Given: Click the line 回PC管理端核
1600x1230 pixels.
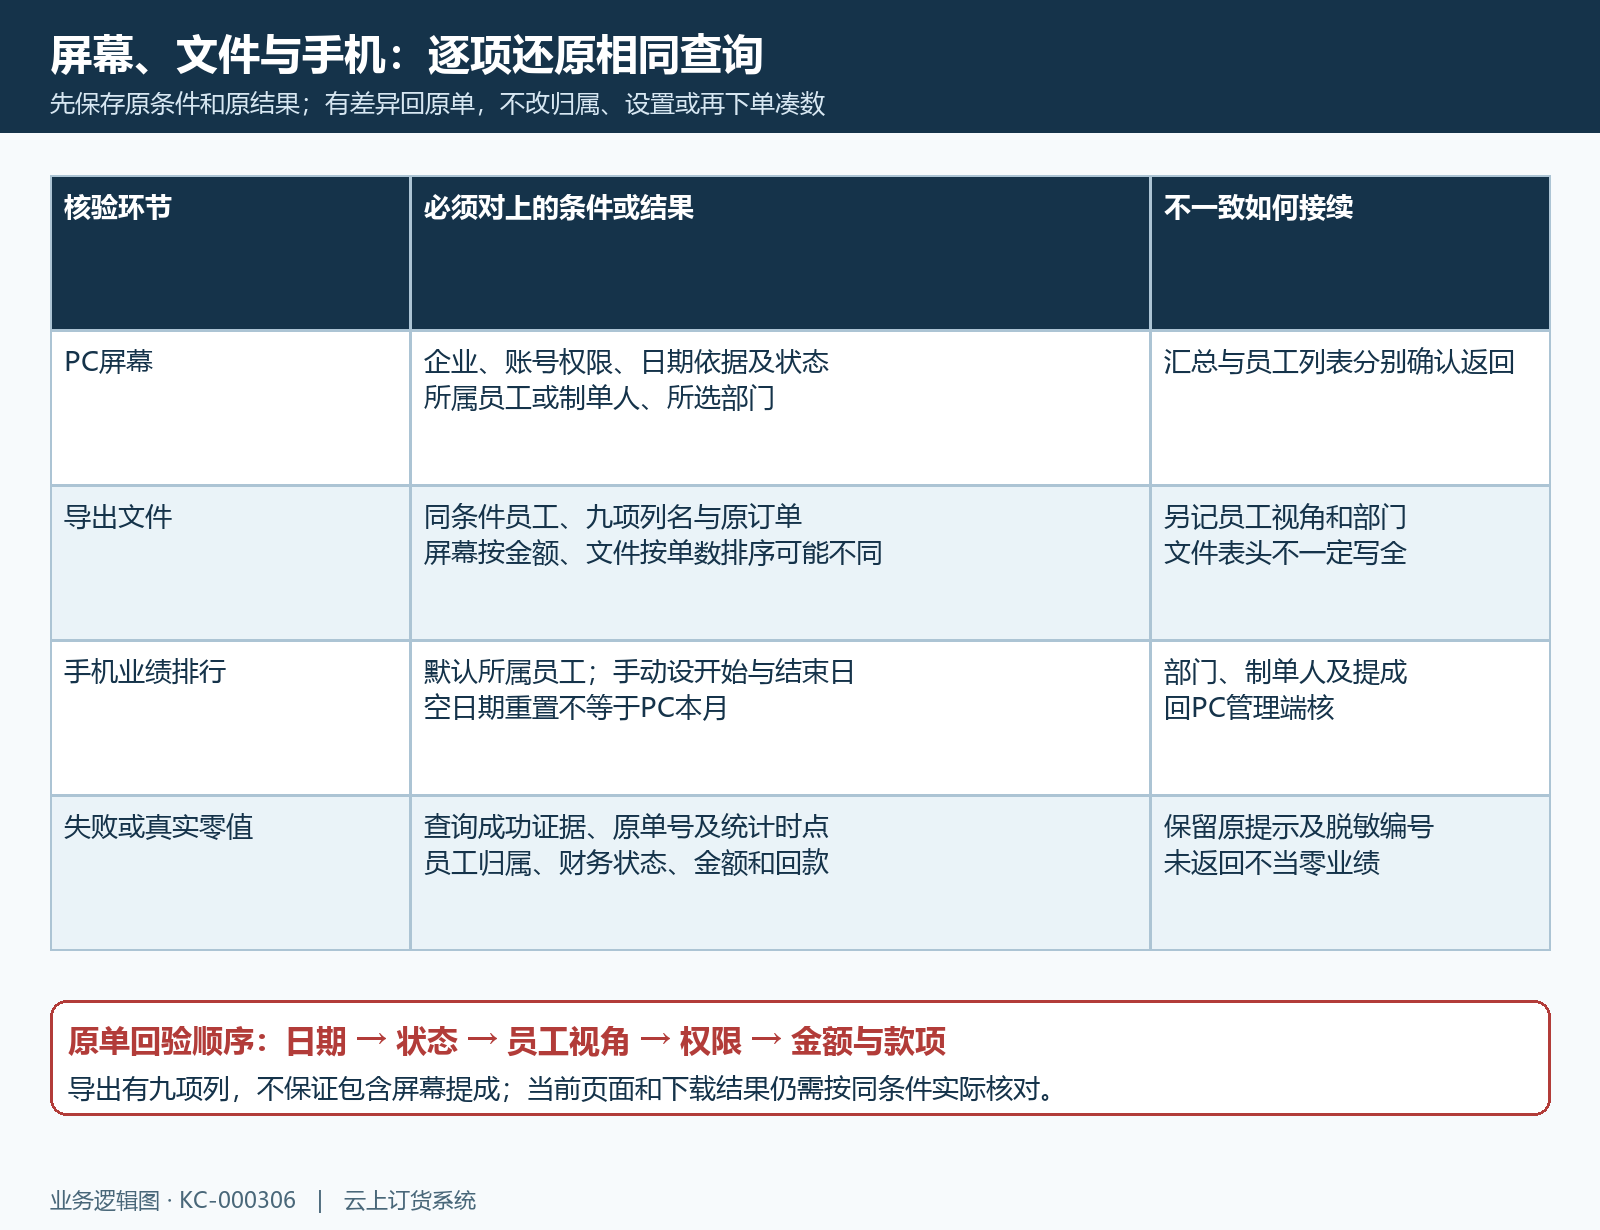Looking at the screenshot, I should (x=1249, y=708).
